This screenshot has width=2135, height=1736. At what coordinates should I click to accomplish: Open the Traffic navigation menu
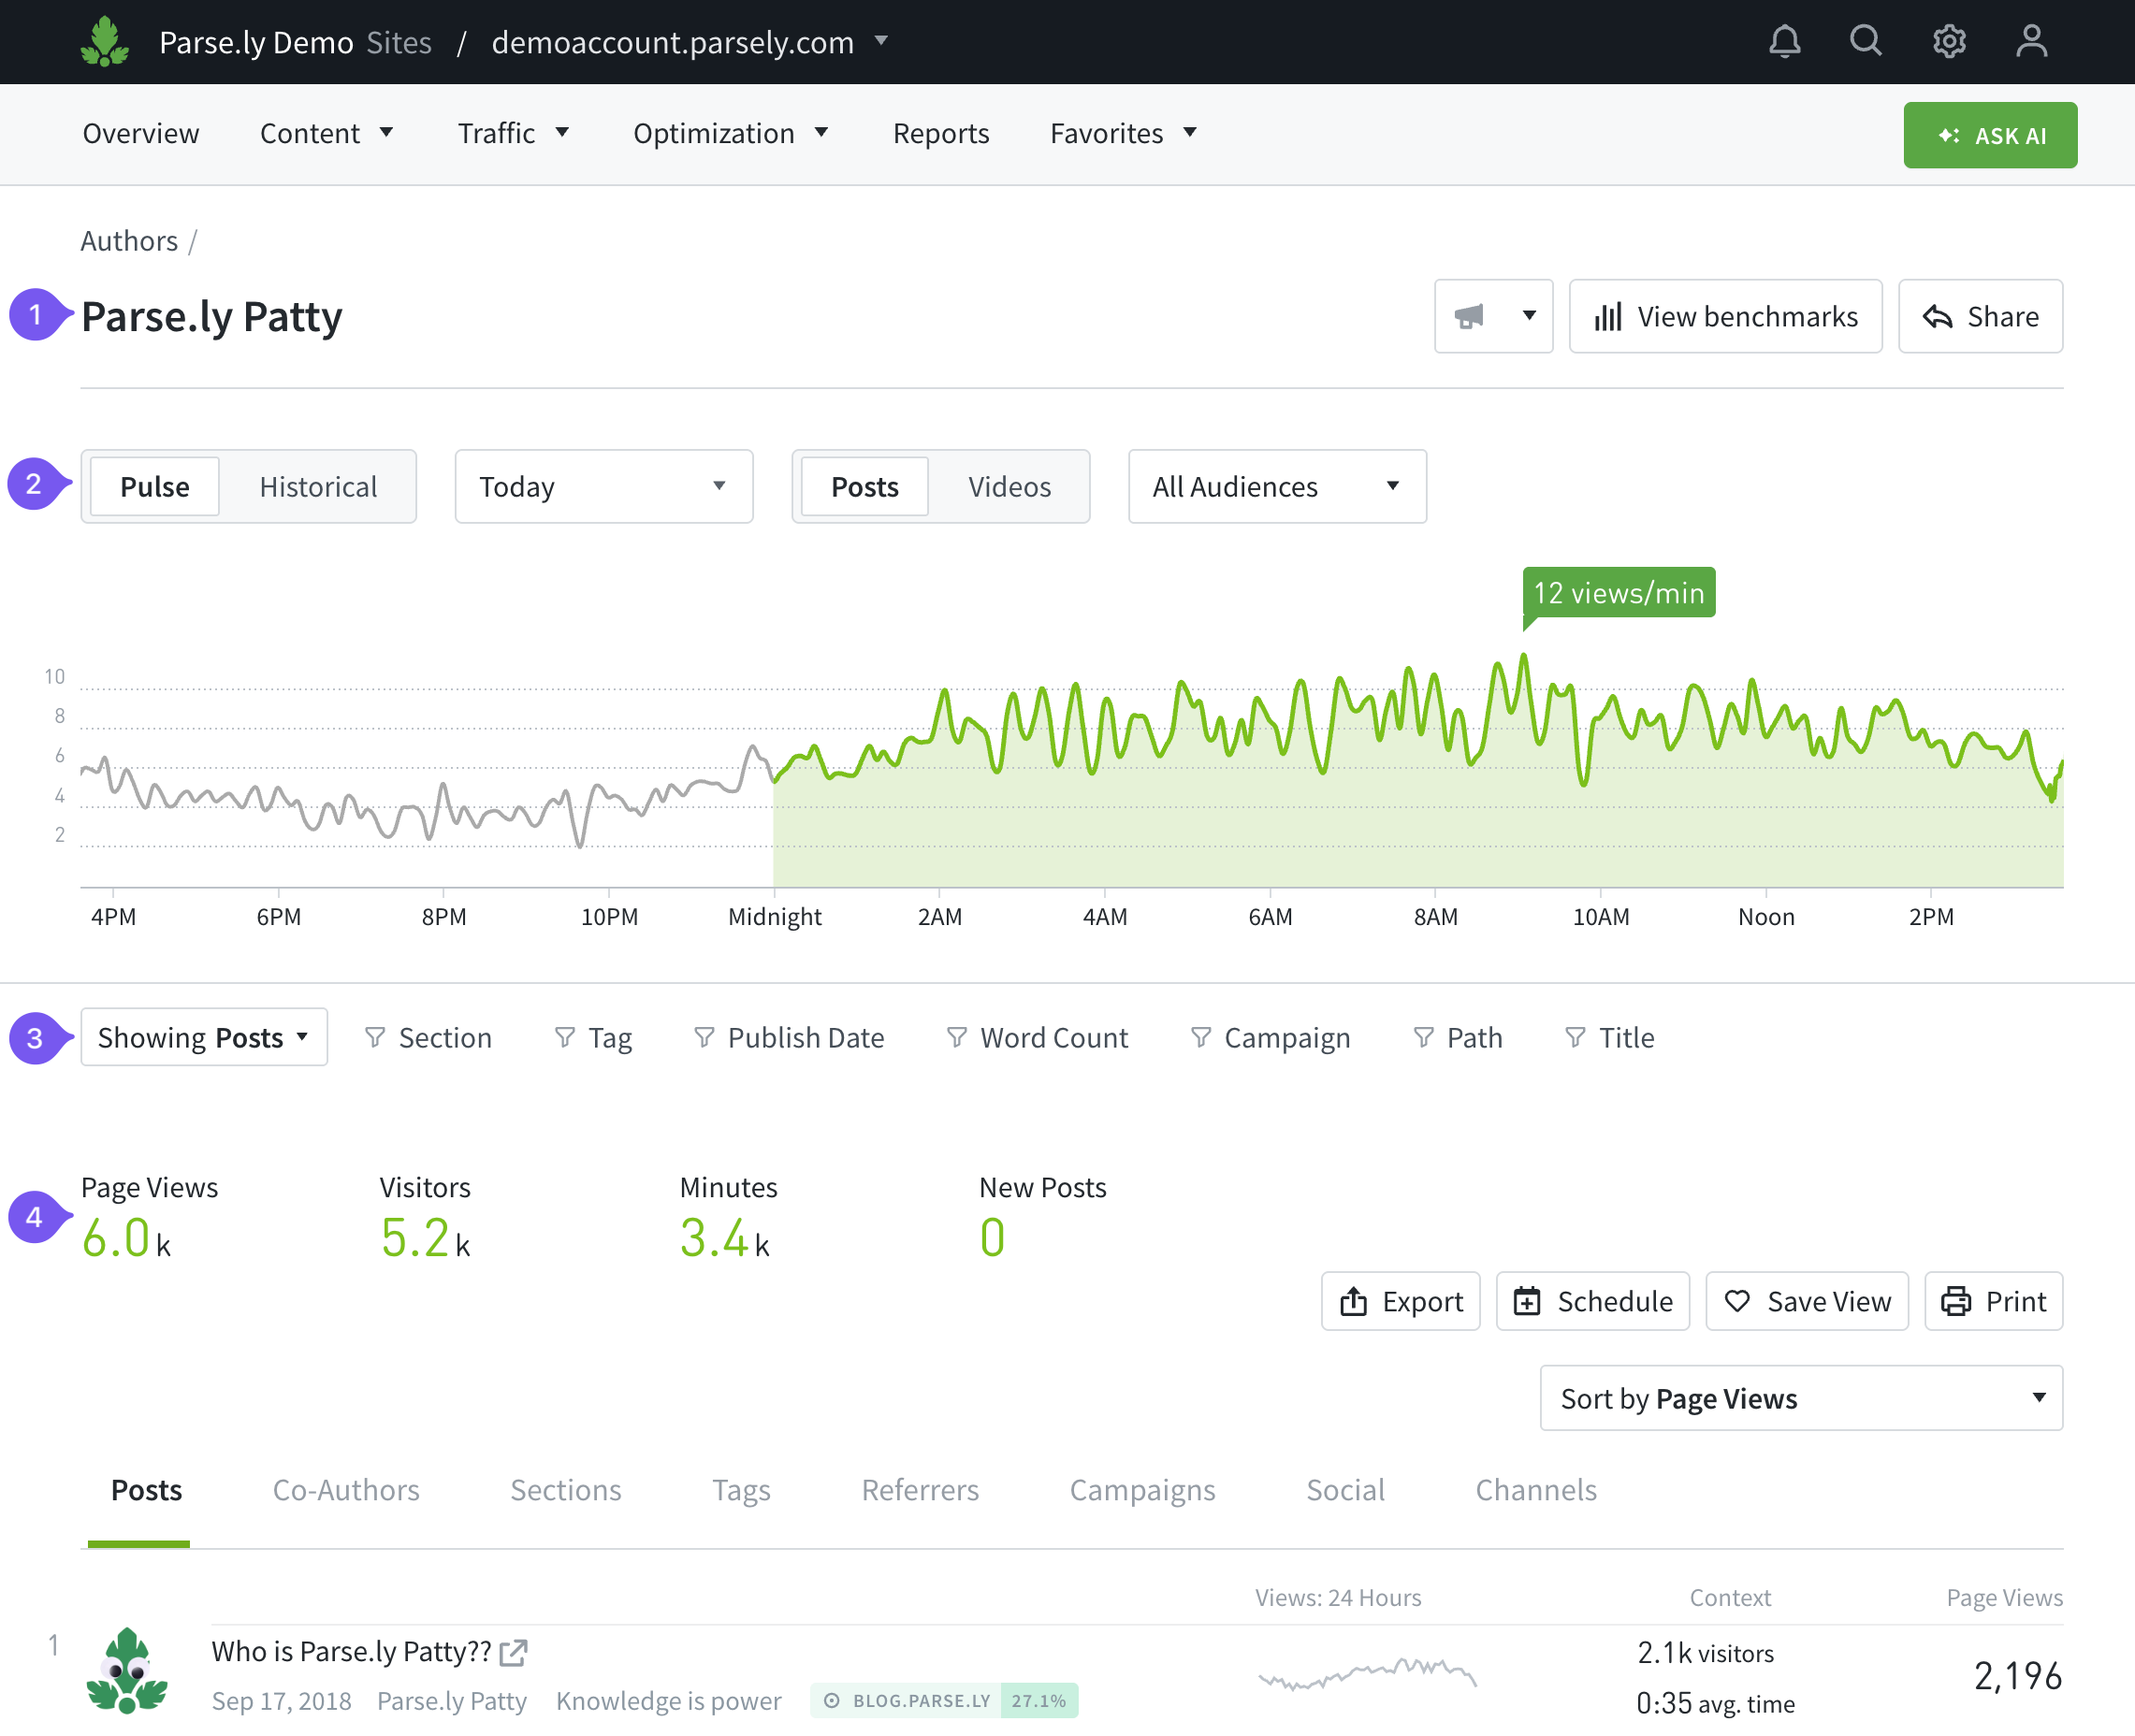(x=513, y=133)
